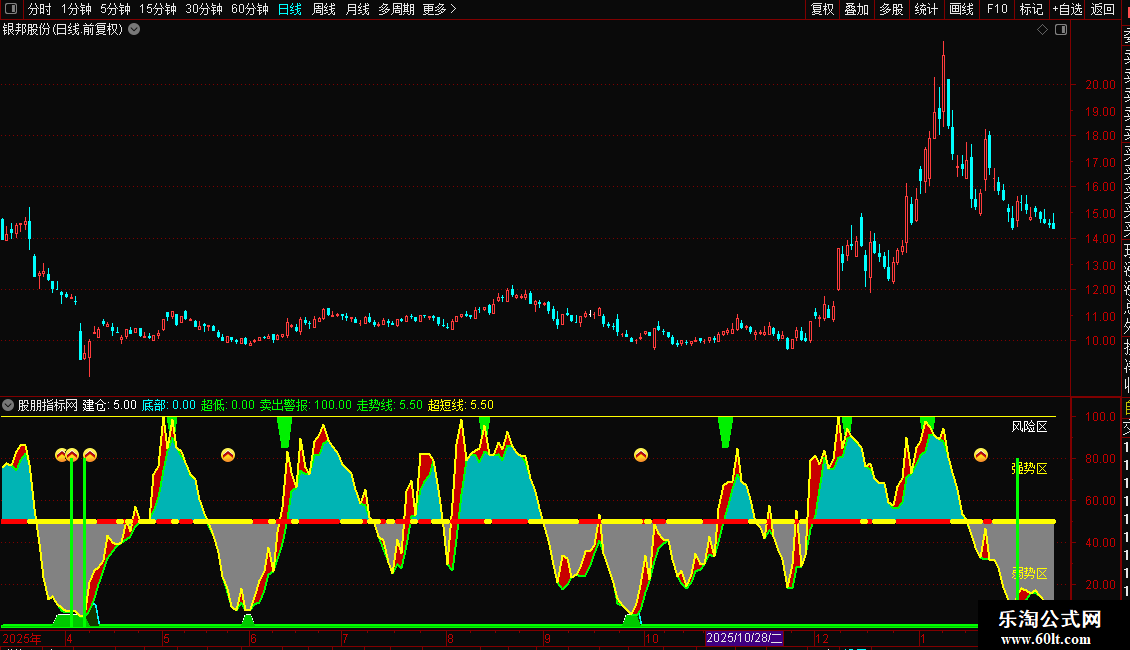Click the green sell-alert triangle near month 6
The image size is (1130, 650).
[285, 432]
